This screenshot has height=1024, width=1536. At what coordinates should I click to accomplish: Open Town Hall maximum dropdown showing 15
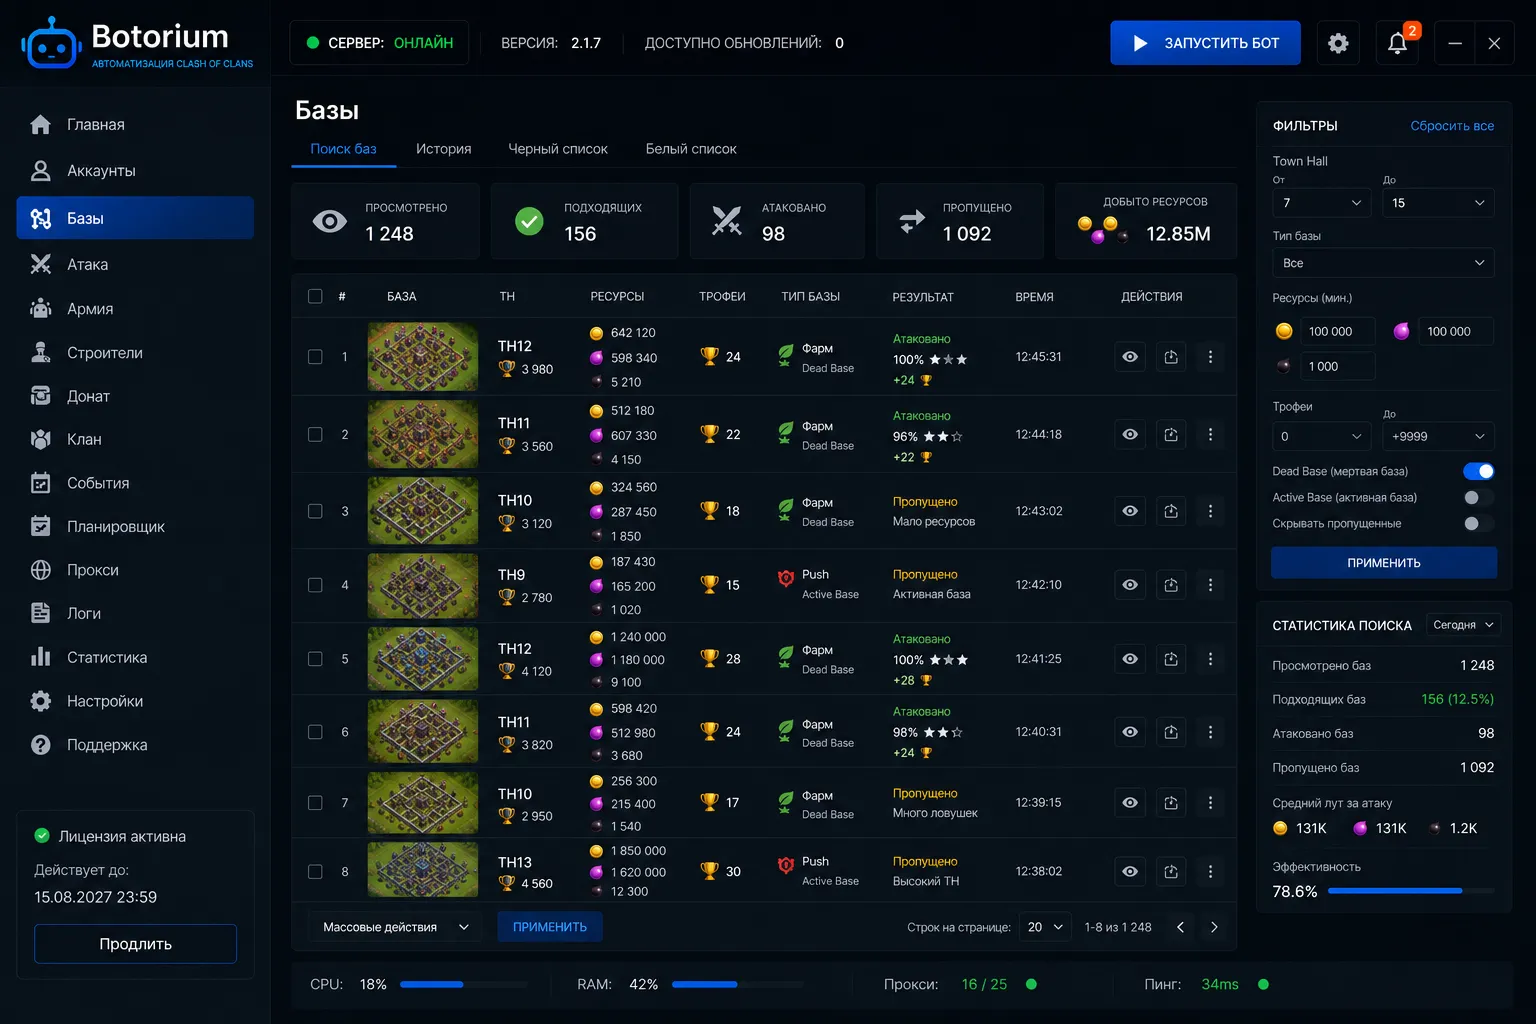1438,203
